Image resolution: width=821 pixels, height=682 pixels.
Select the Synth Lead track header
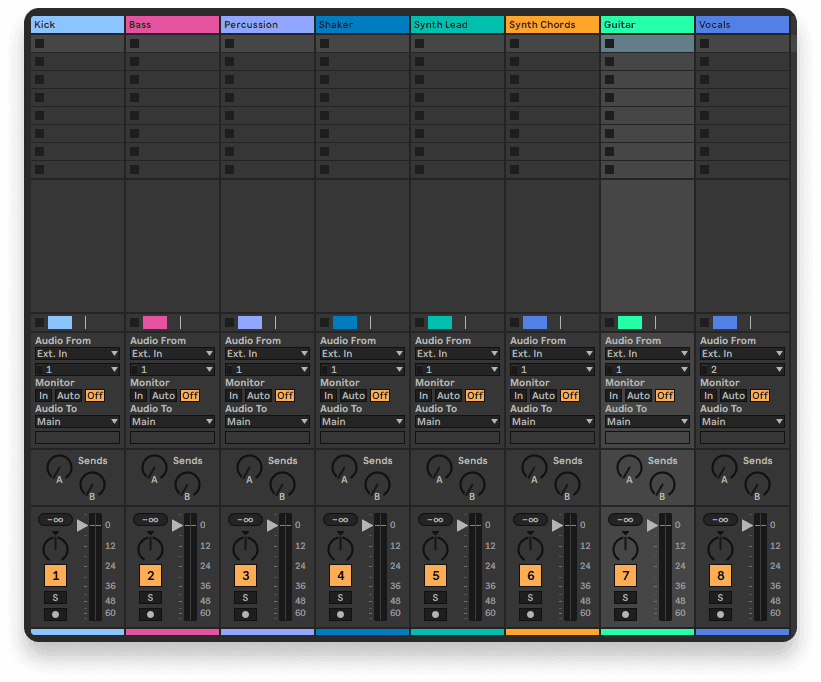click(457, 25)
